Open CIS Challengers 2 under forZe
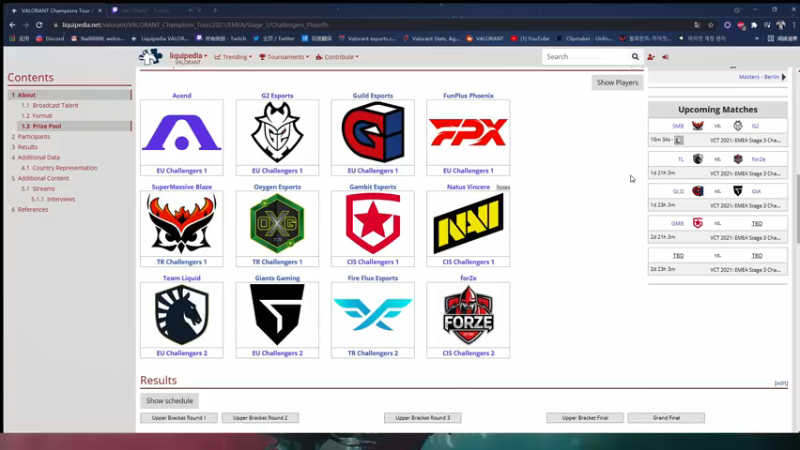The height and width of the screenshot is (450, 800). pyautogui.click(x=468, y=353)
